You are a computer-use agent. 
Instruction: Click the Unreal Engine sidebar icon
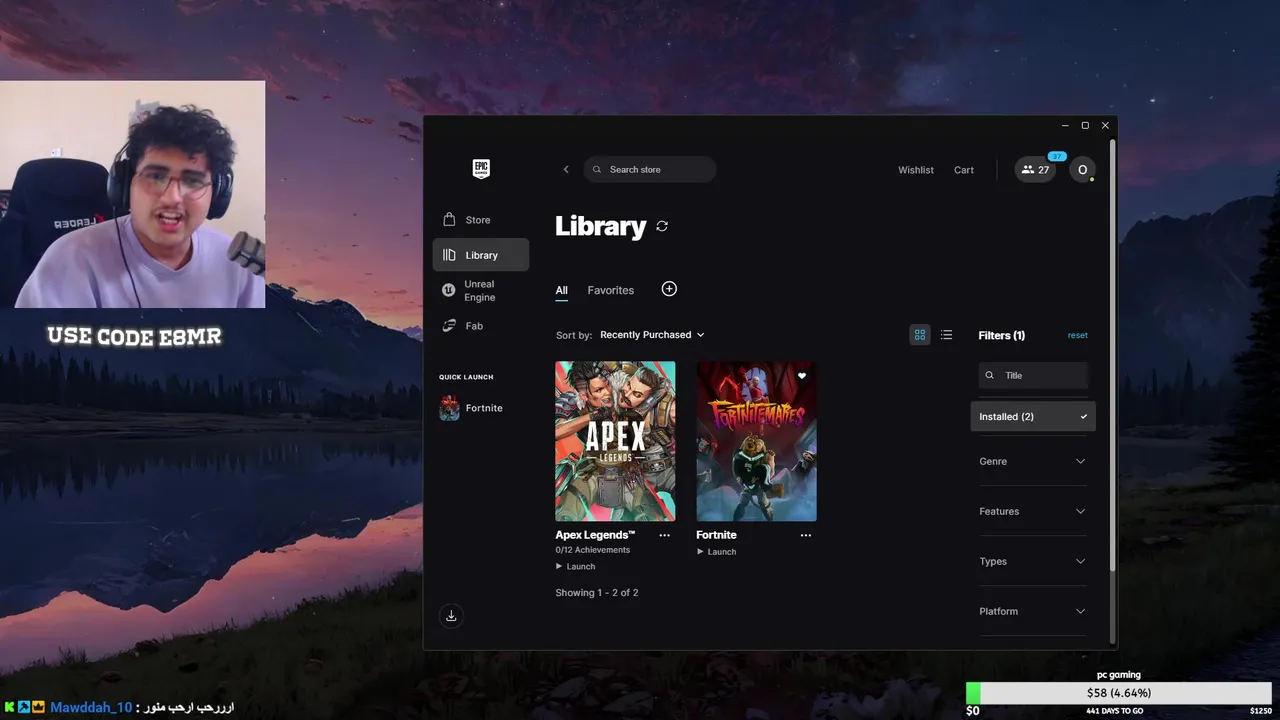pyautogui.click(x=449, y=290)
